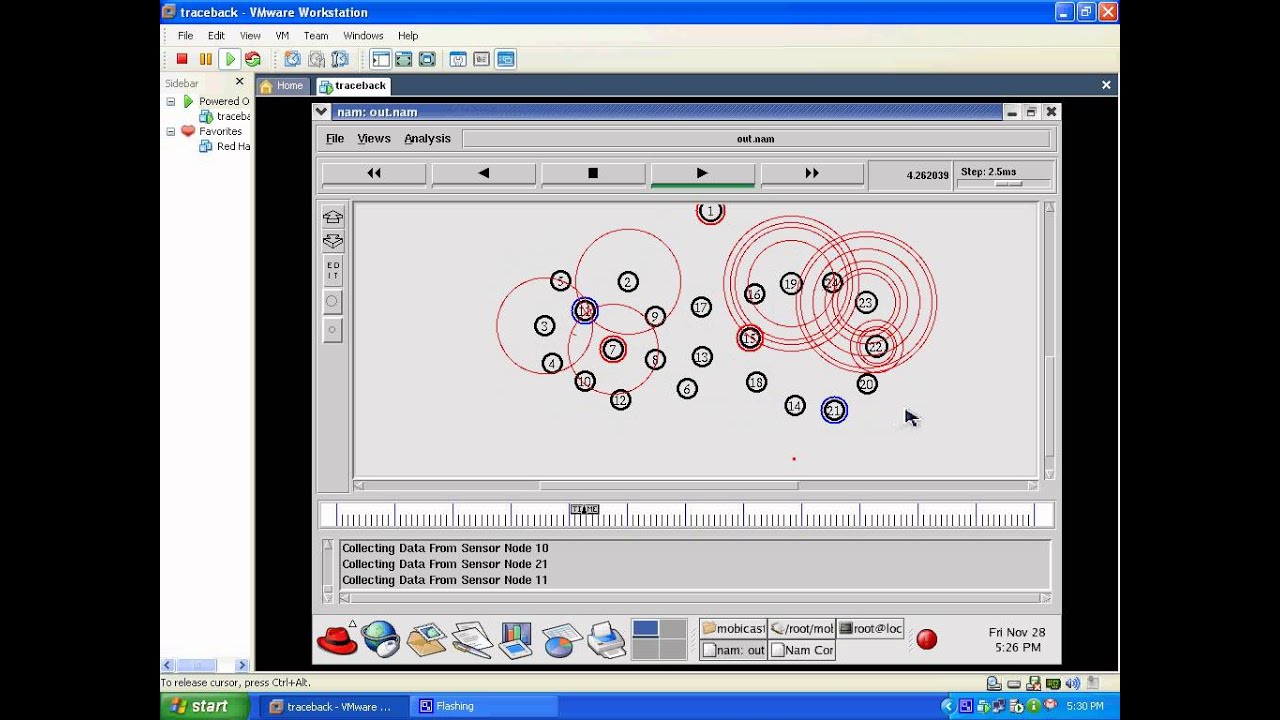Click sensor node 1 in the animation

tap(710, 211)
